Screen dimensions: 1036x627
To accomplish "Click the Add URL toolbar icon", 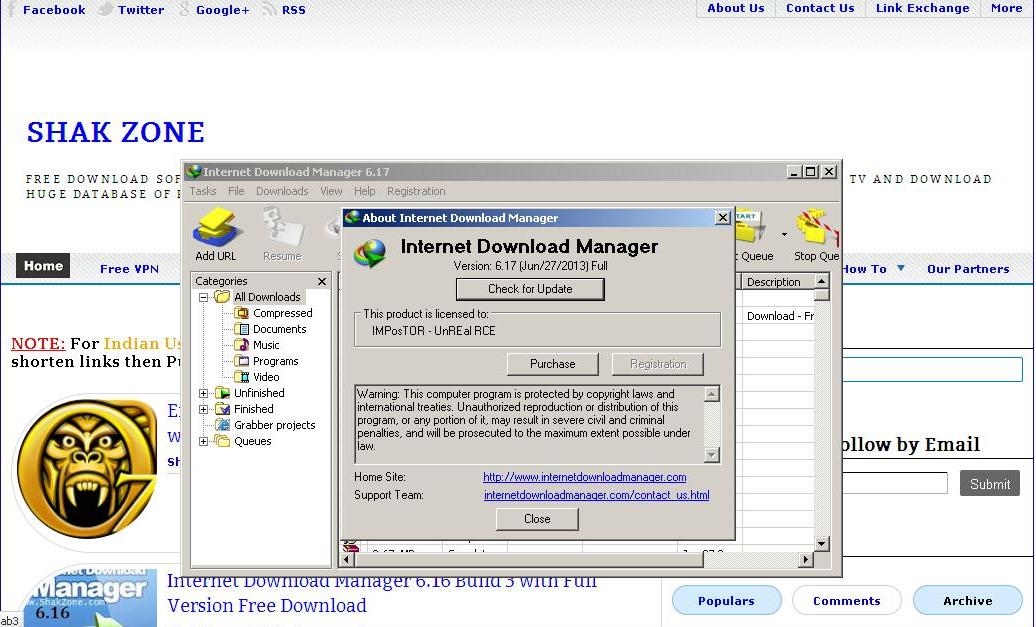I will (x=216, y=228).
